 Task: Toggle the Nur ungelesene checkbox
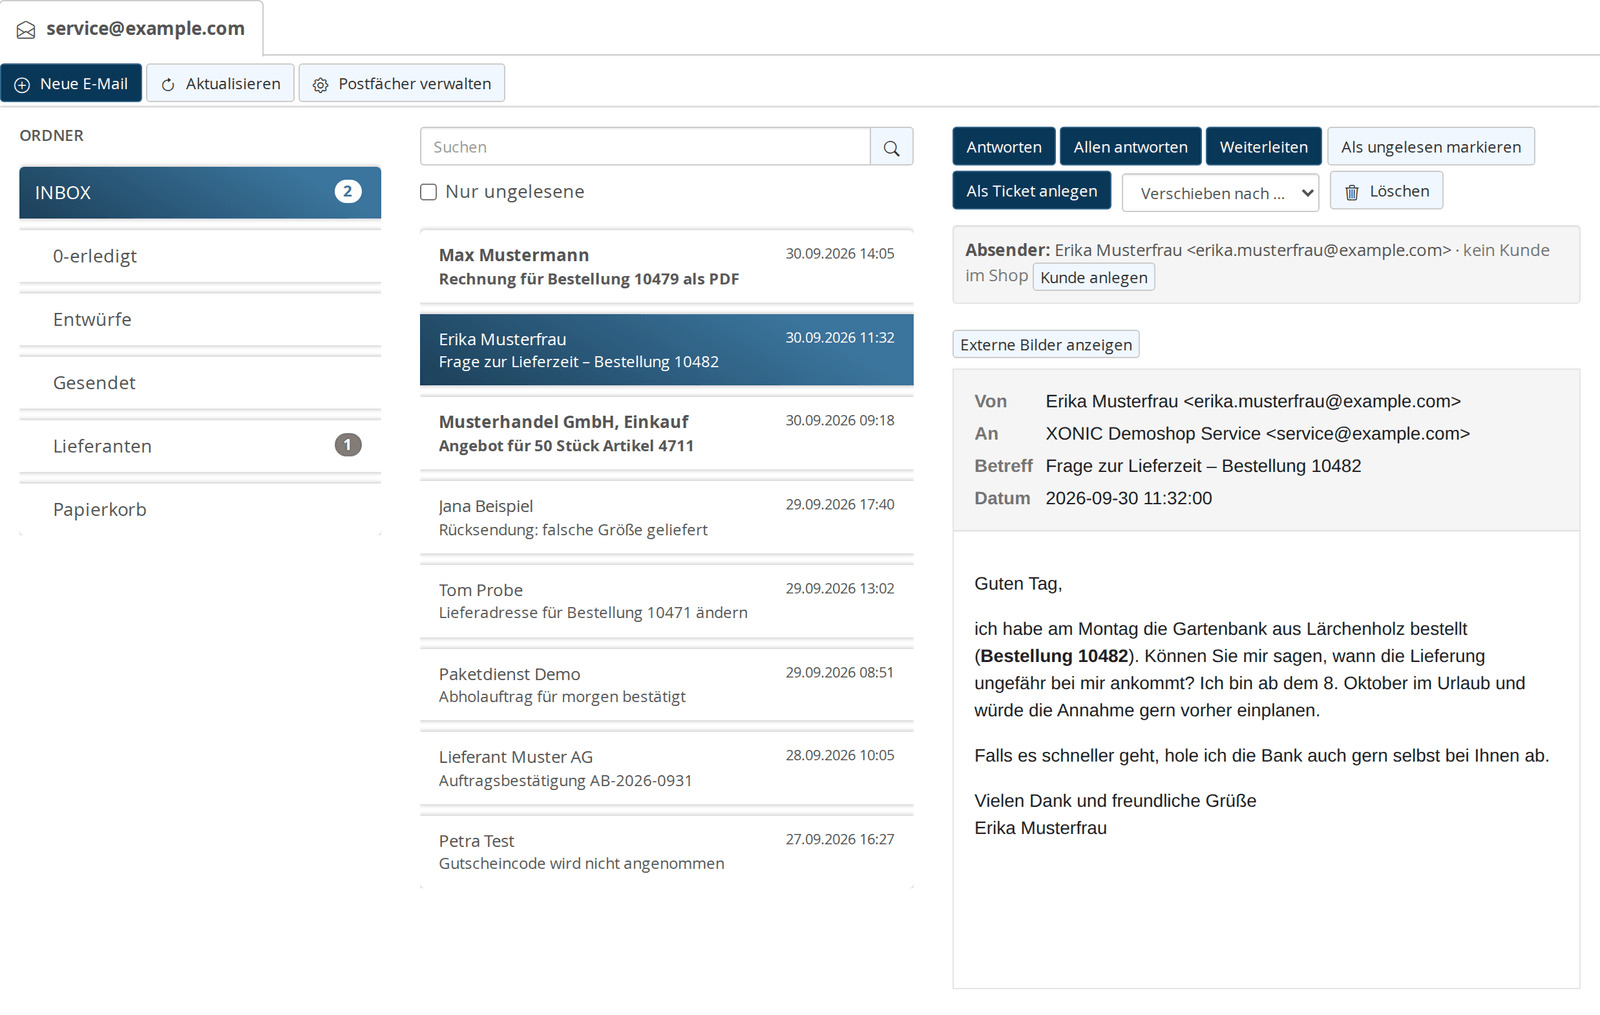click(429, 192)
